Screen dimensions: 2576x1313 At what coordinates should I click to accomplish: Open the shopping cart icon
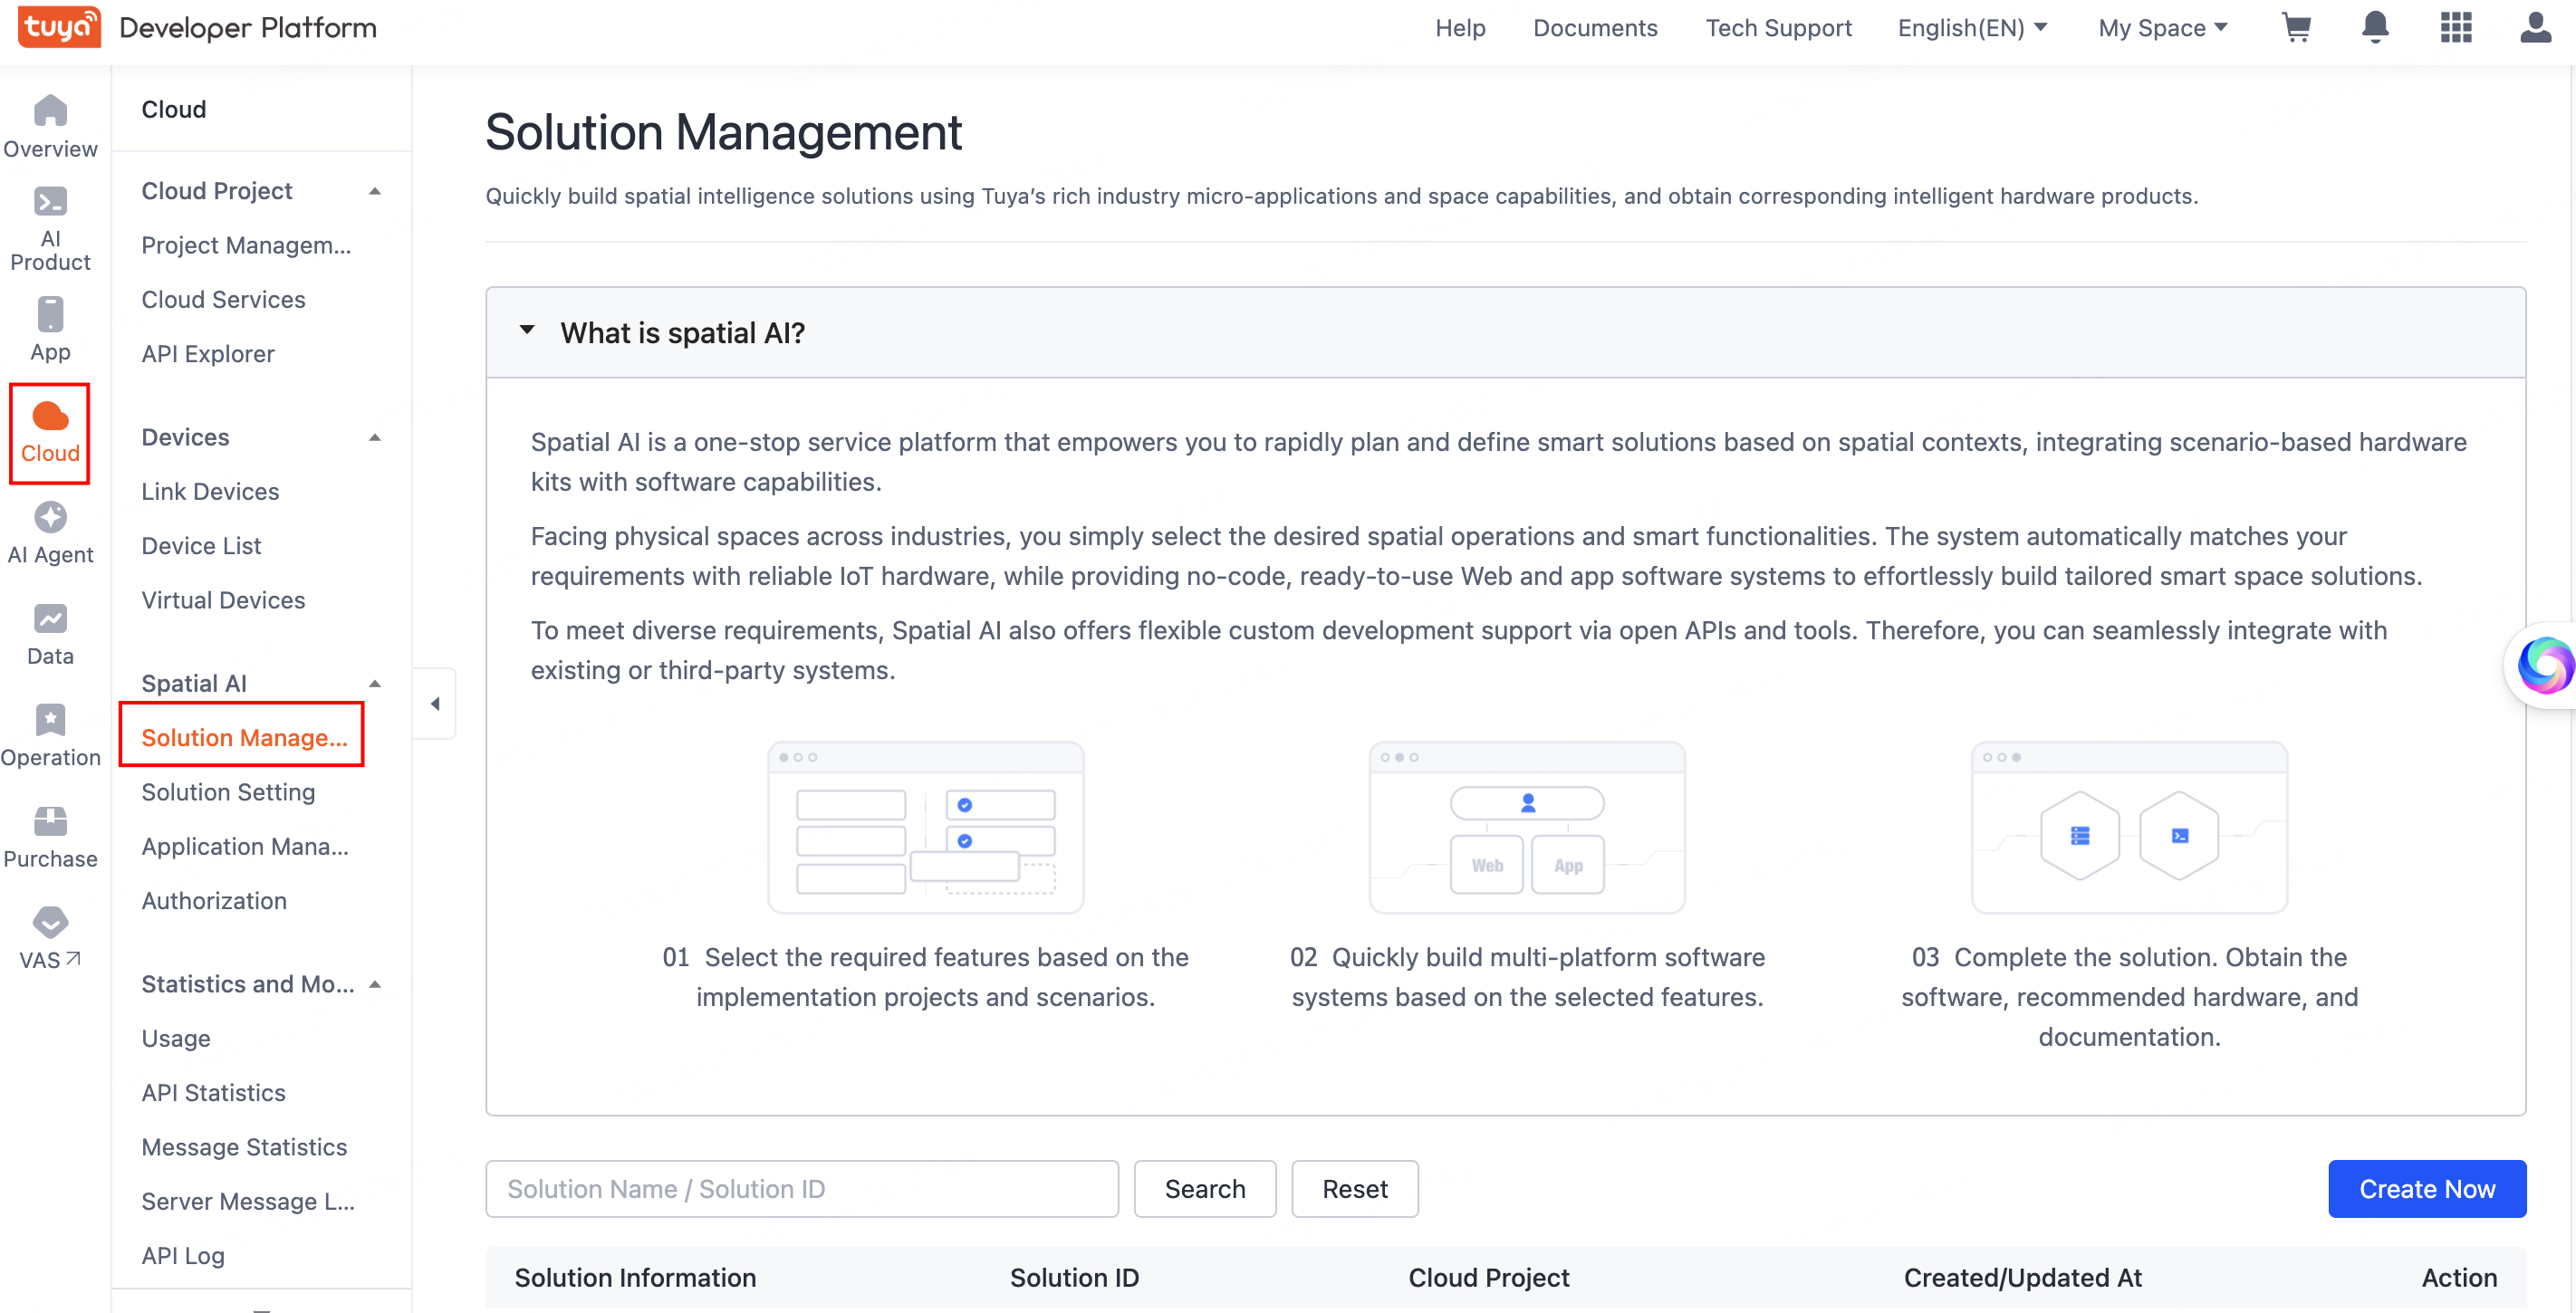pos(2296,28)
